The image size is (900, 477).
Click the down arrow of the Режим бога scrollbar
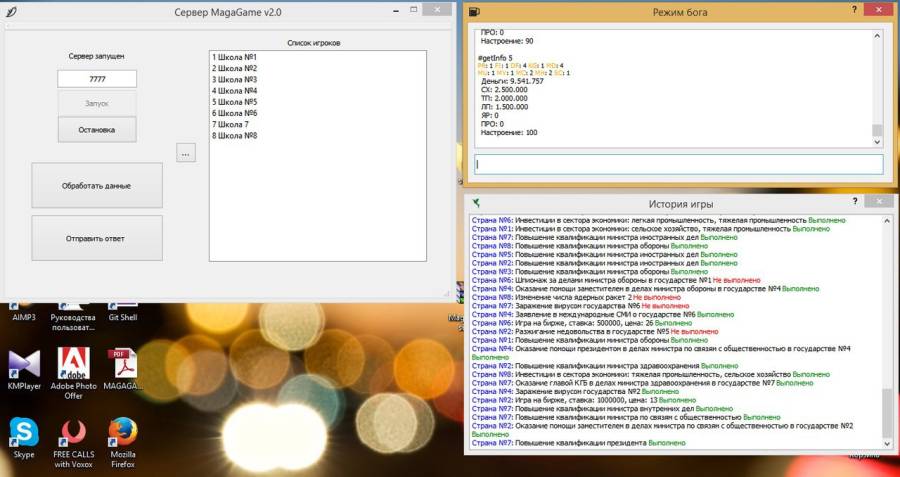[x=877, y=142]
